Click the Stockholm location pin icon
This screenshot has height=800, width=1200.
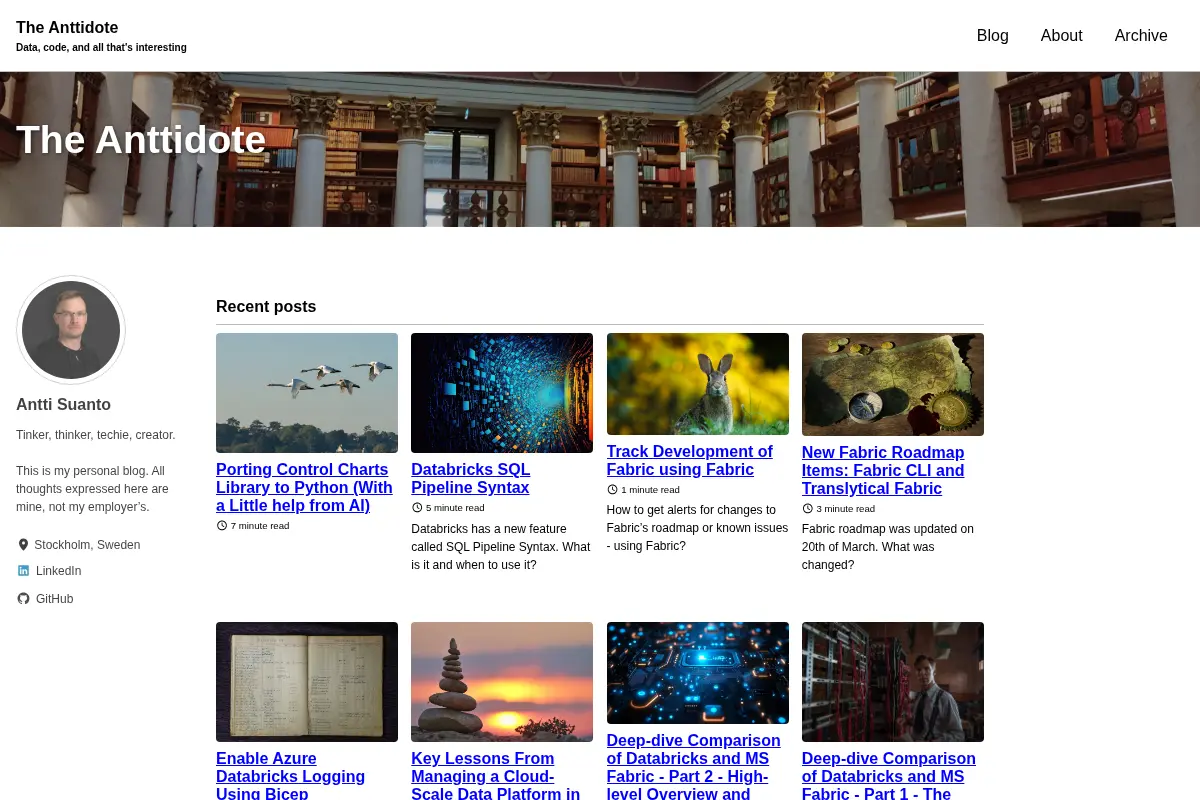click(x=23, y=545)
